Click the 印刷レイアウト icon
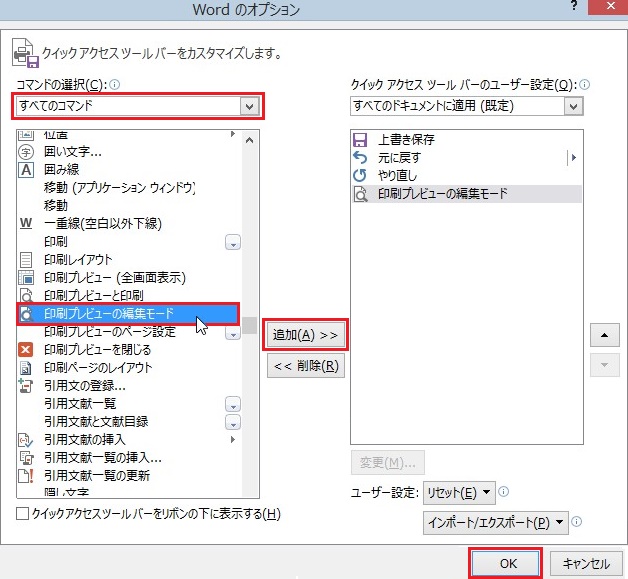 (x=26, y=260)
